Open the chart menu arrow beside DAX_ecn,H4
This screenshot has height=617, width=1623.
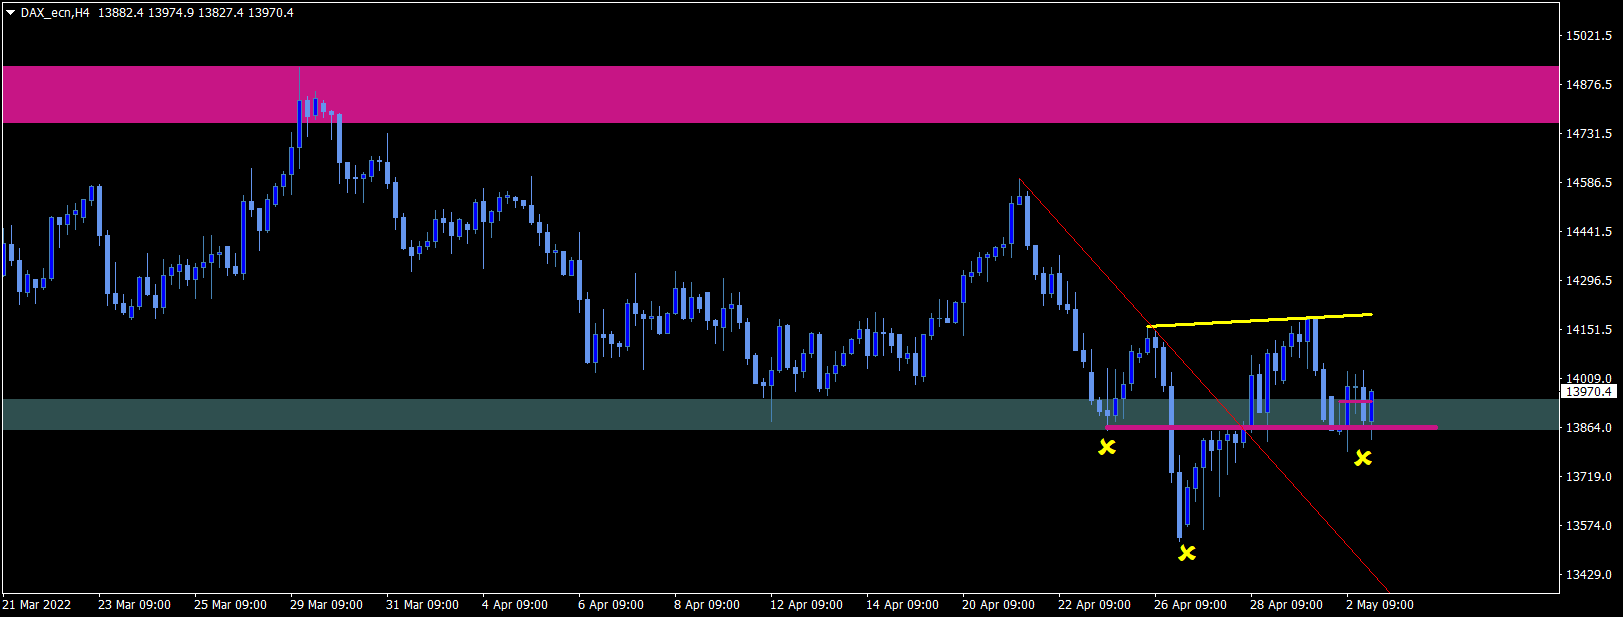[x=10, y=13]
